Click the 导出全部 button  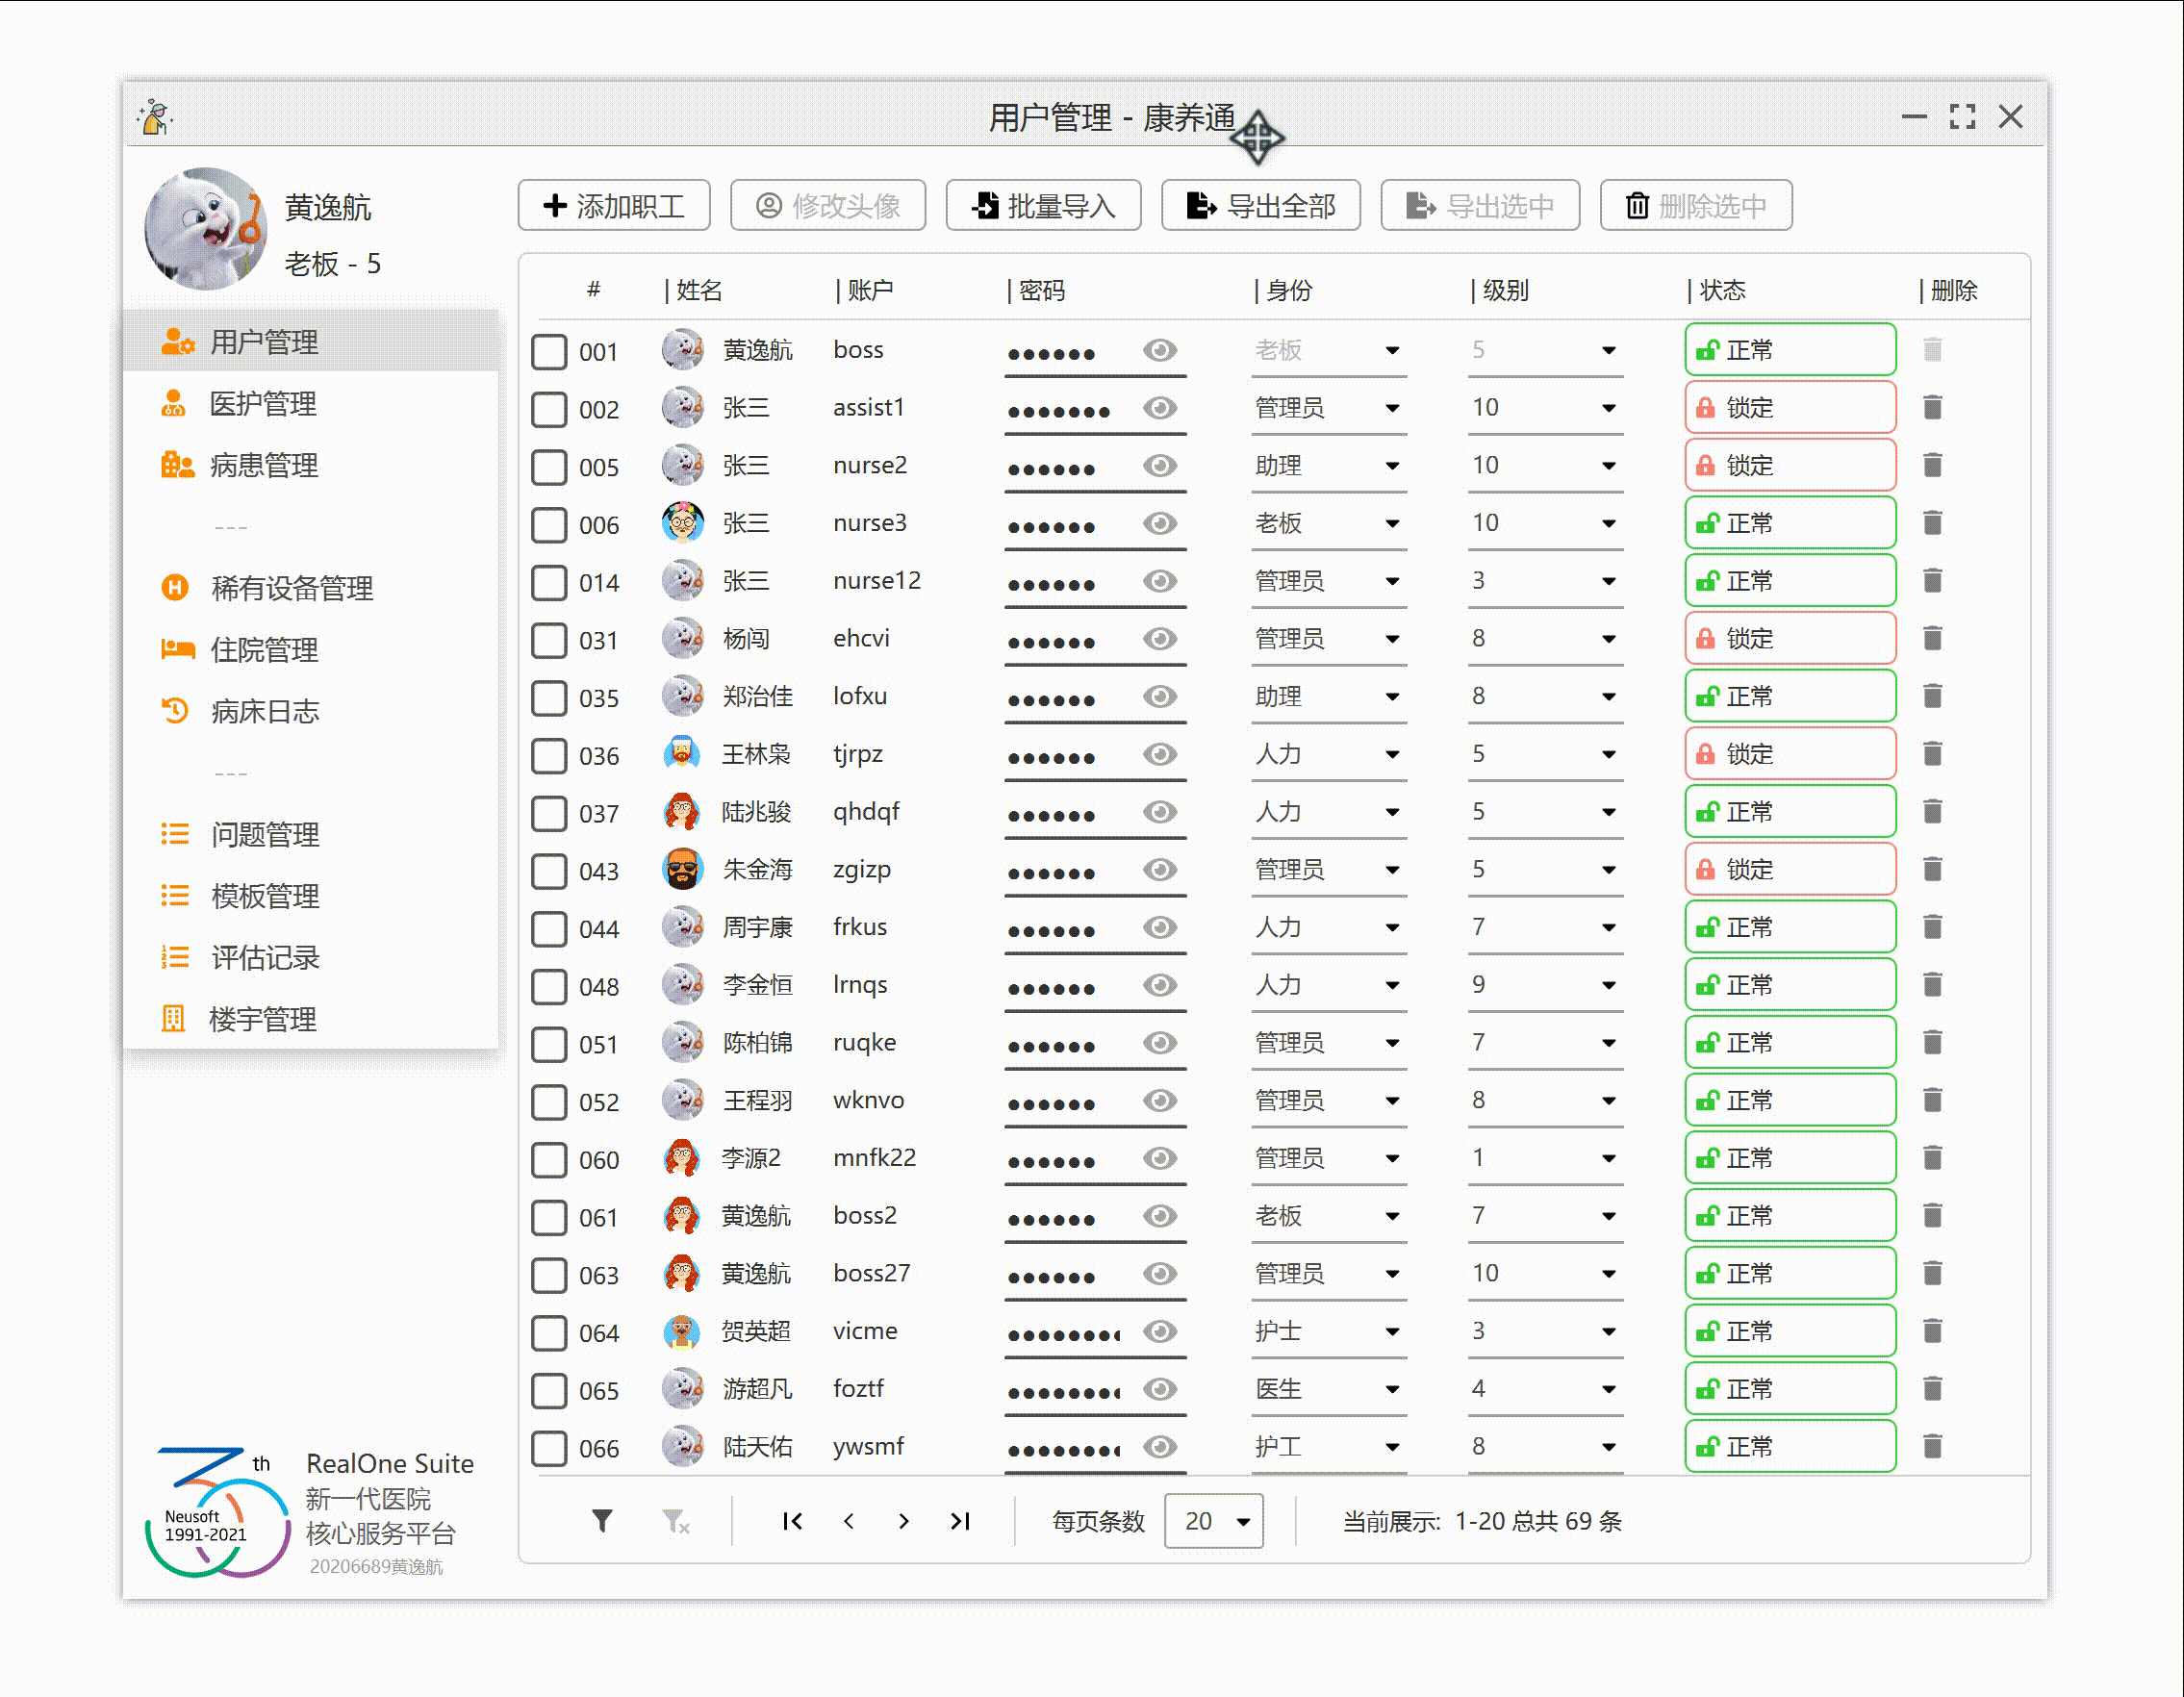[x=1260, y=206]
